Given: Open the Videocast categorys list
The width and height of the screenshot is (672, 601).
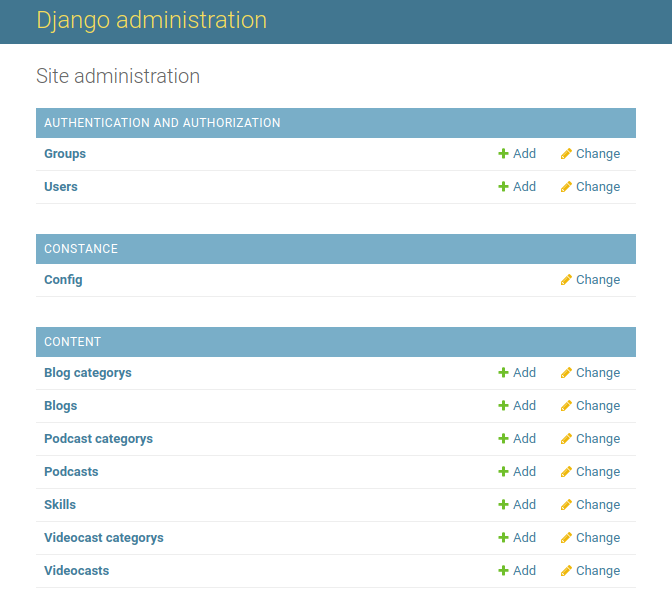Looking at the screenshot, I should point(104,538).
